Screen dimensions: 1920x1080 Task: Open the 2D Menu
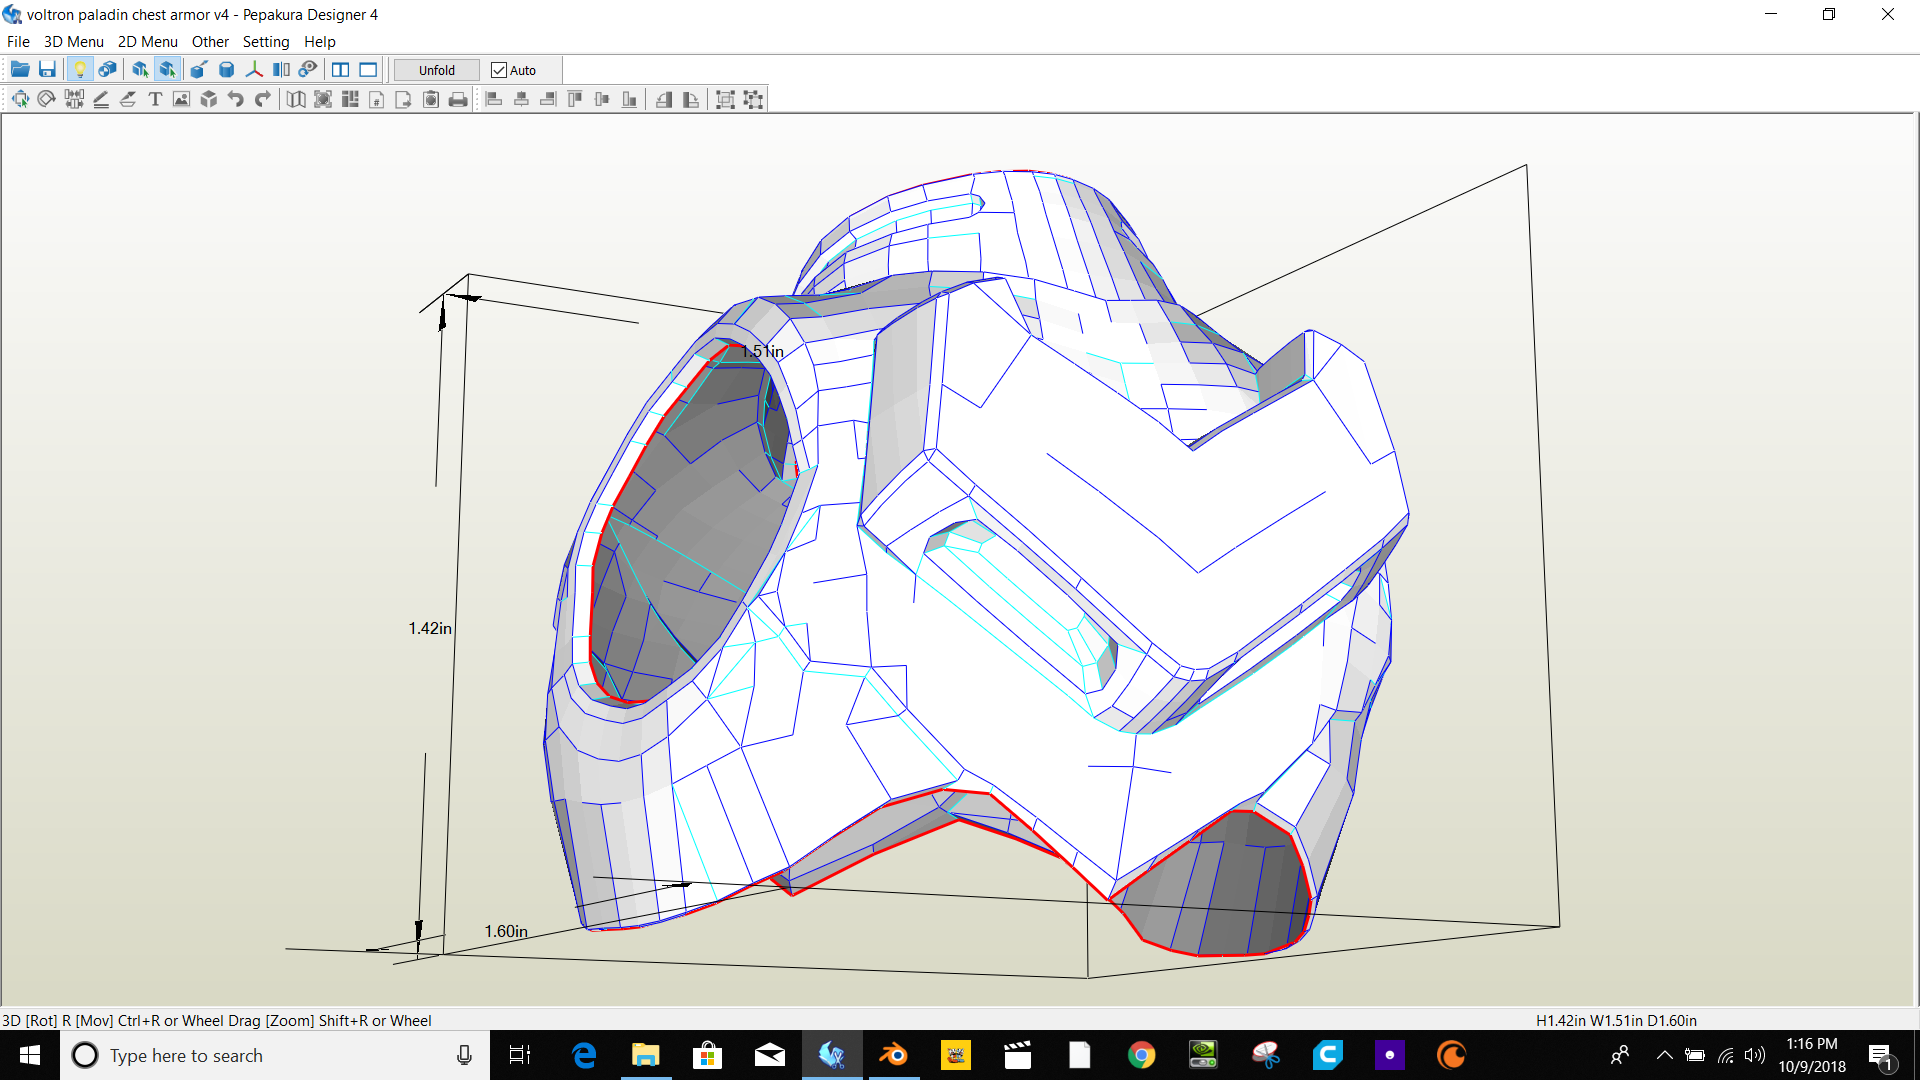147,42
